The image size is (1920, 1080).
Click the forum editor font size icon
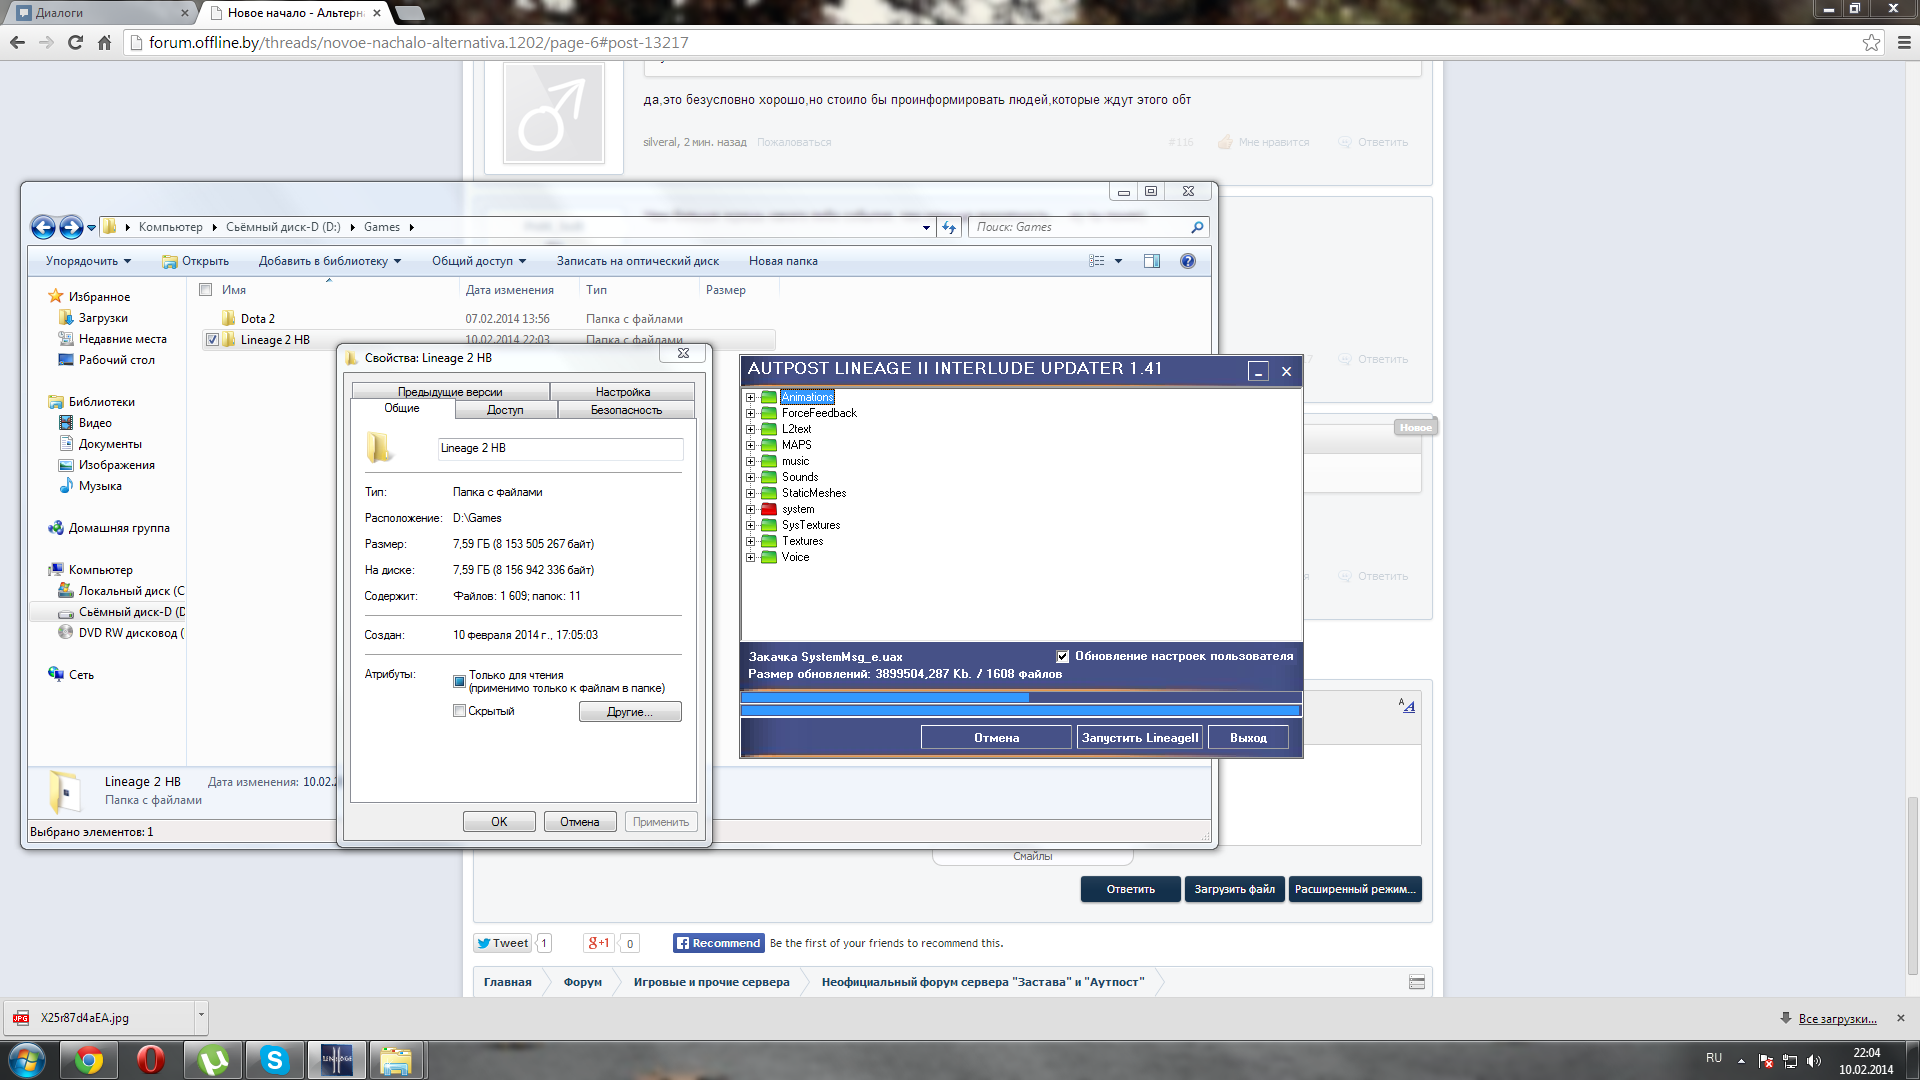pyautogui.click(x=1407, y=706)
